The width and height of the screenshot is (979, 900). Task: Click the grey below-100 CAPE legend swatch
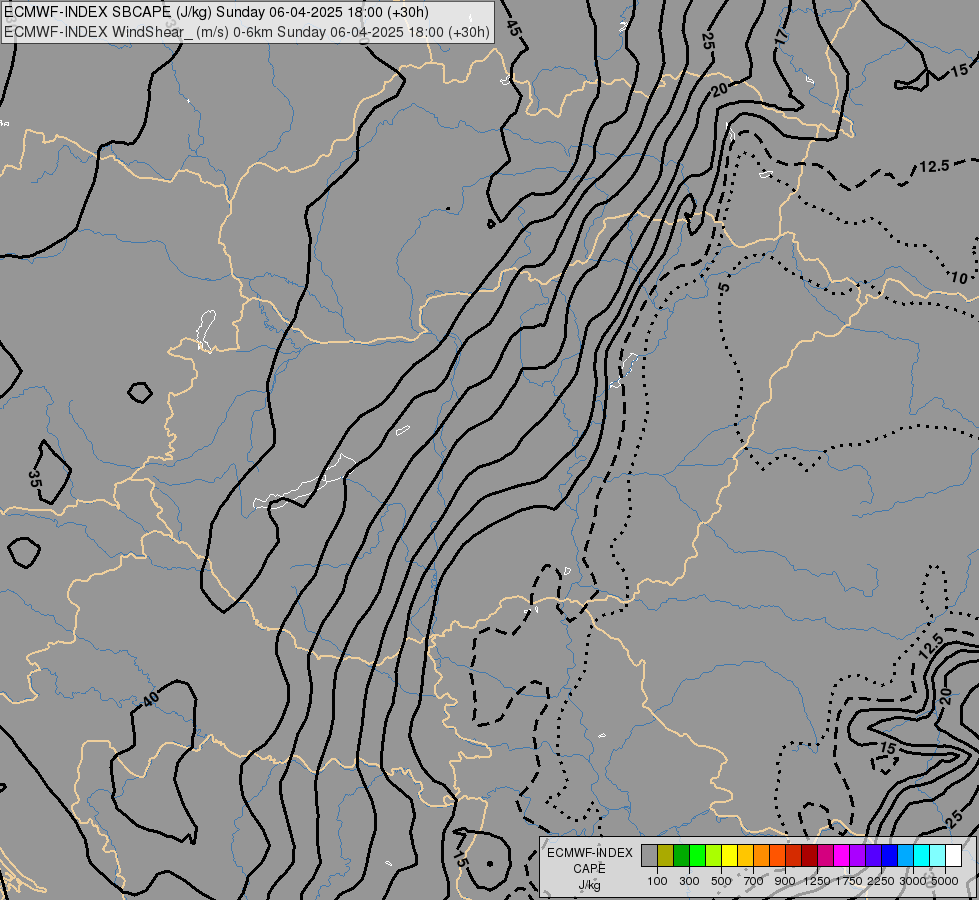(649, 856)
